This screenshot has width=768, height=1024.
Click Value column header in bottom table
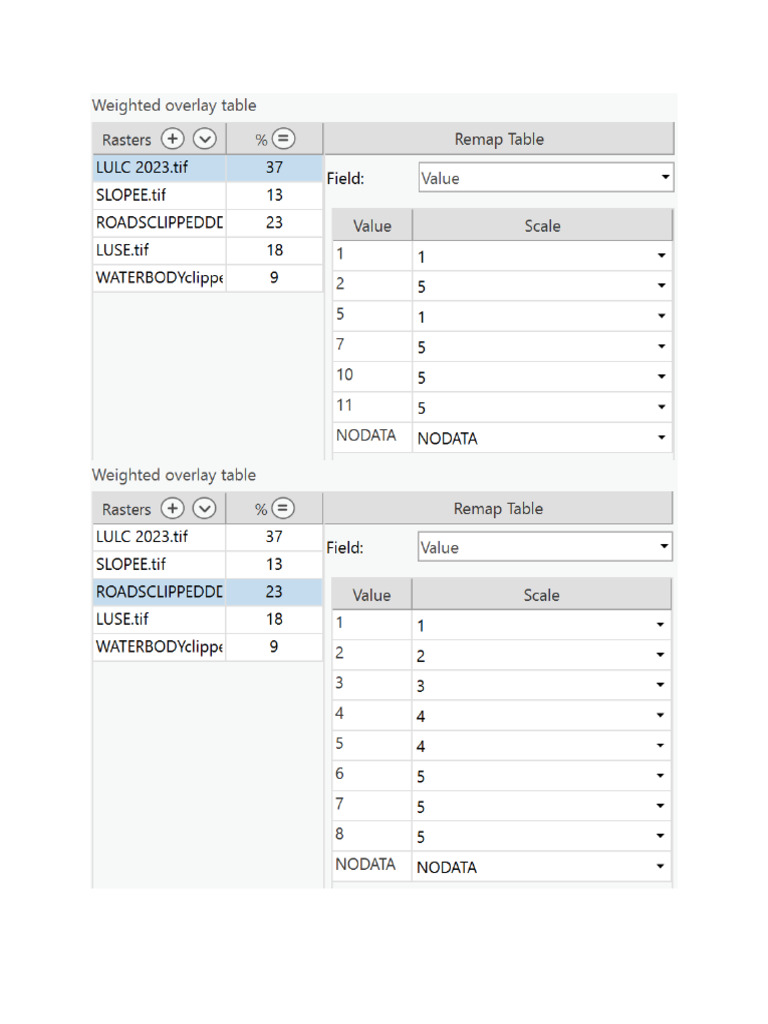pyautogui.click(x=372, y=595)
